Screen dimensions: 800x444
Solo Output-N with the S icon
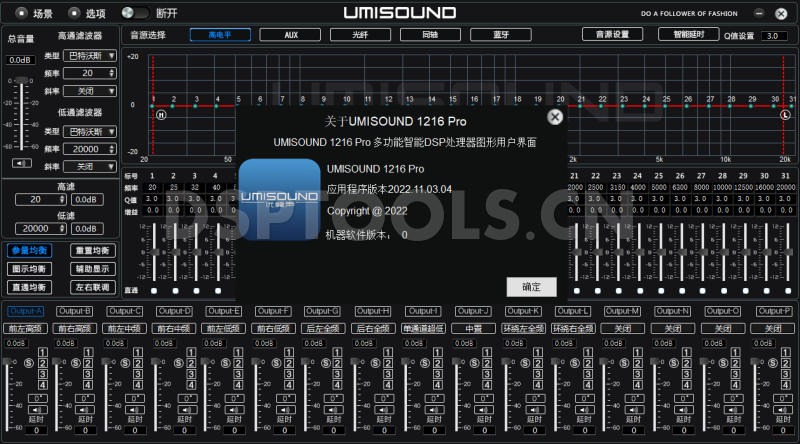674,363
